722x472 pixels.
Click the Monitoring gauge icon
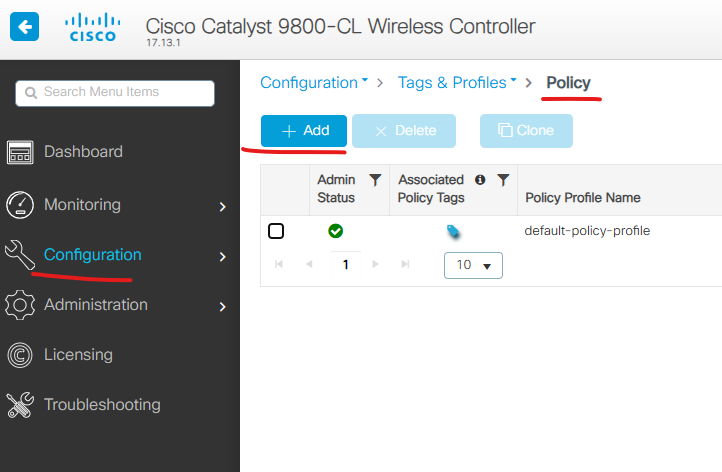[20, 204]
